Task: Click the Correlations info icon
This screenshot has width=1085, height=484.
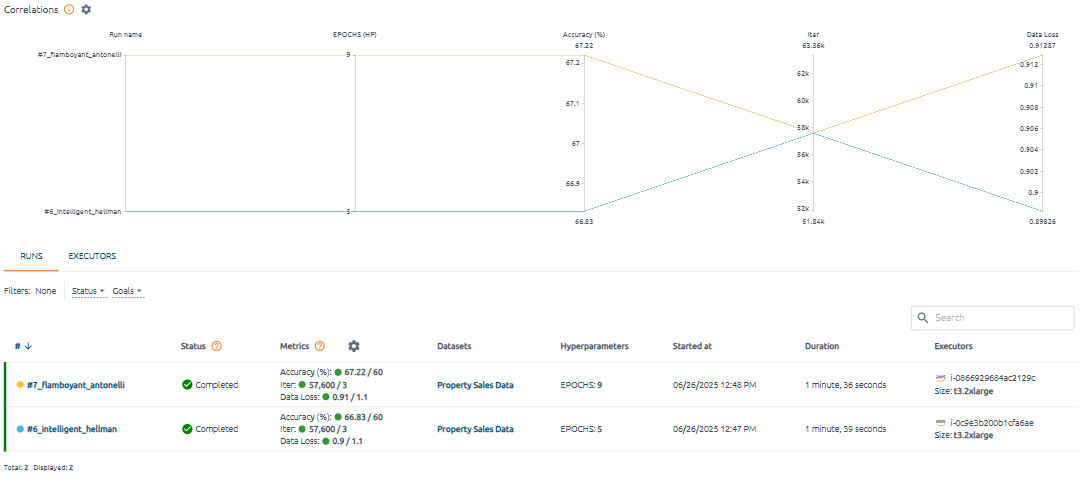Action: click(69, 9)
